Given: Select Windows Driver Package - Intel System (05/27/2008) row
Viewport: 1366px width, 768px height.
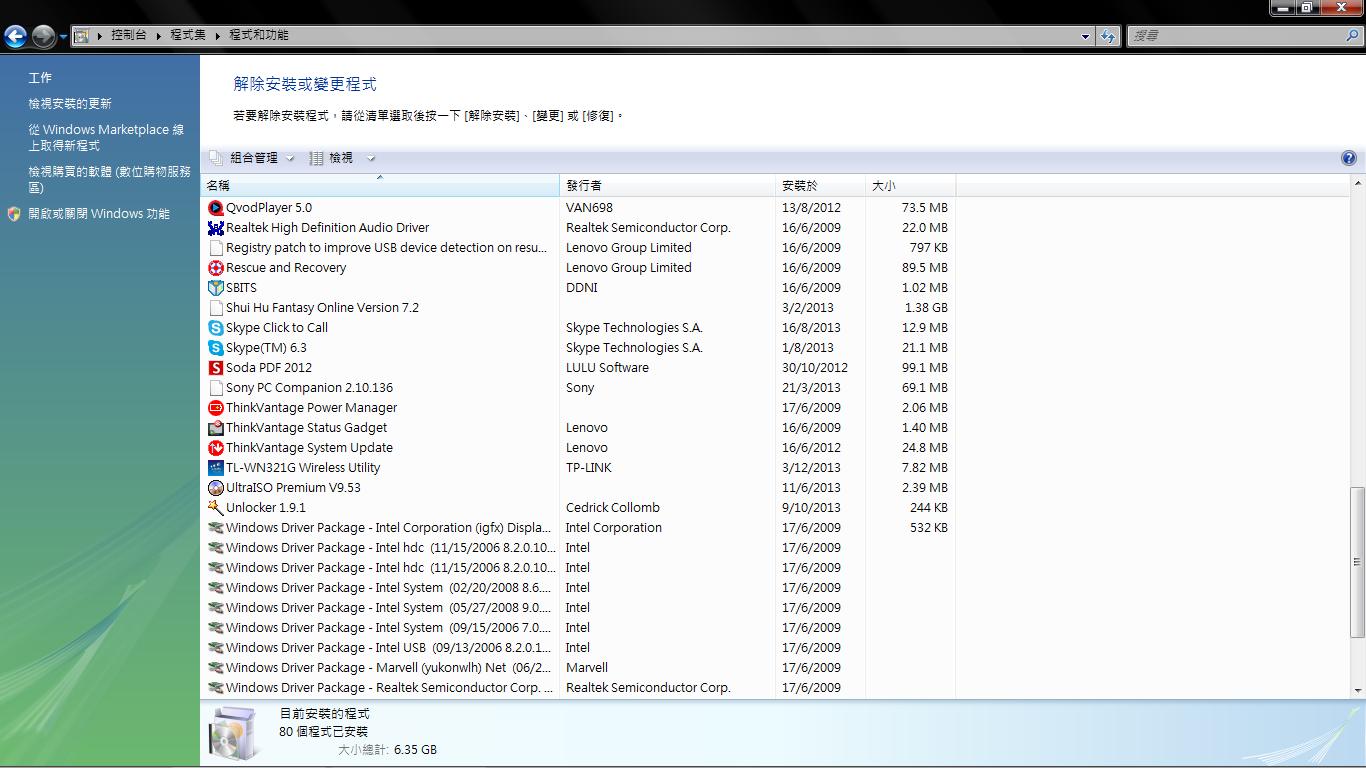Looking at the screenshot, I should (578, 608).
